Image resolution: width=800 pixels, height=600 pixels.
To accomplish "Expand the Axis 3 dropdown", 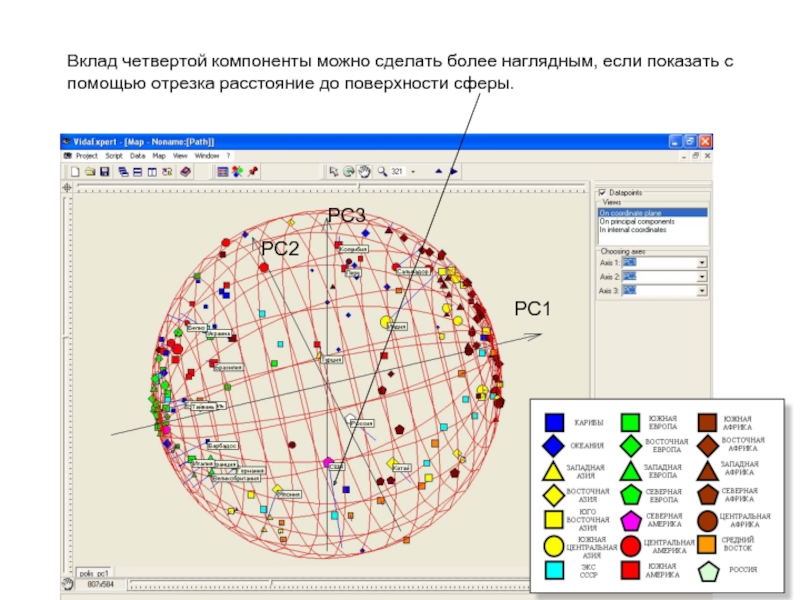I will [702, 292].
